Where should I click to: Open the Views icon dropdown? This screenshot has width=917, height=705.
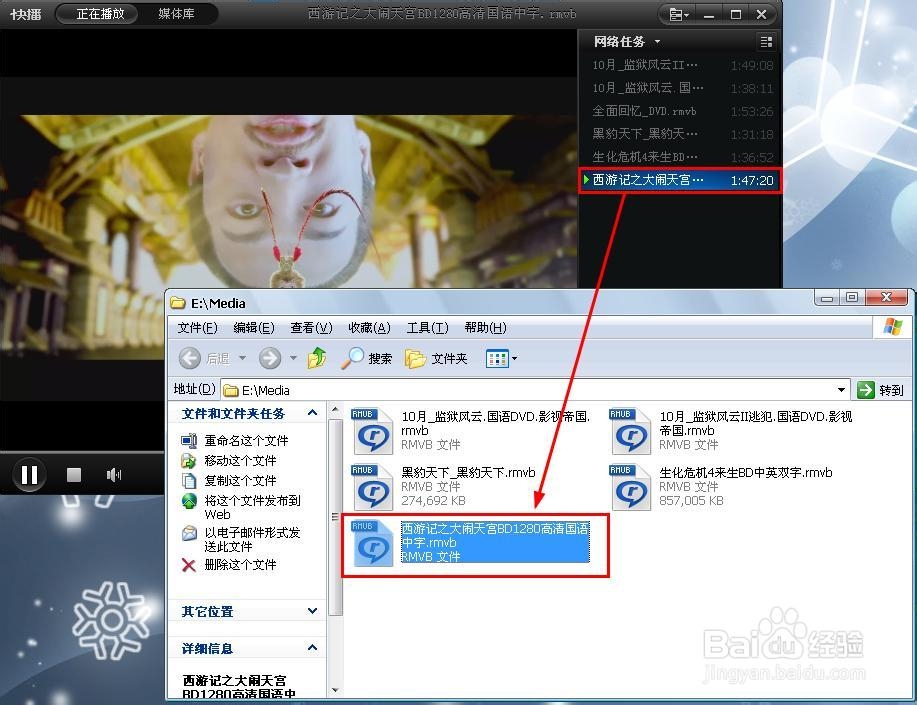click(501, 358)
